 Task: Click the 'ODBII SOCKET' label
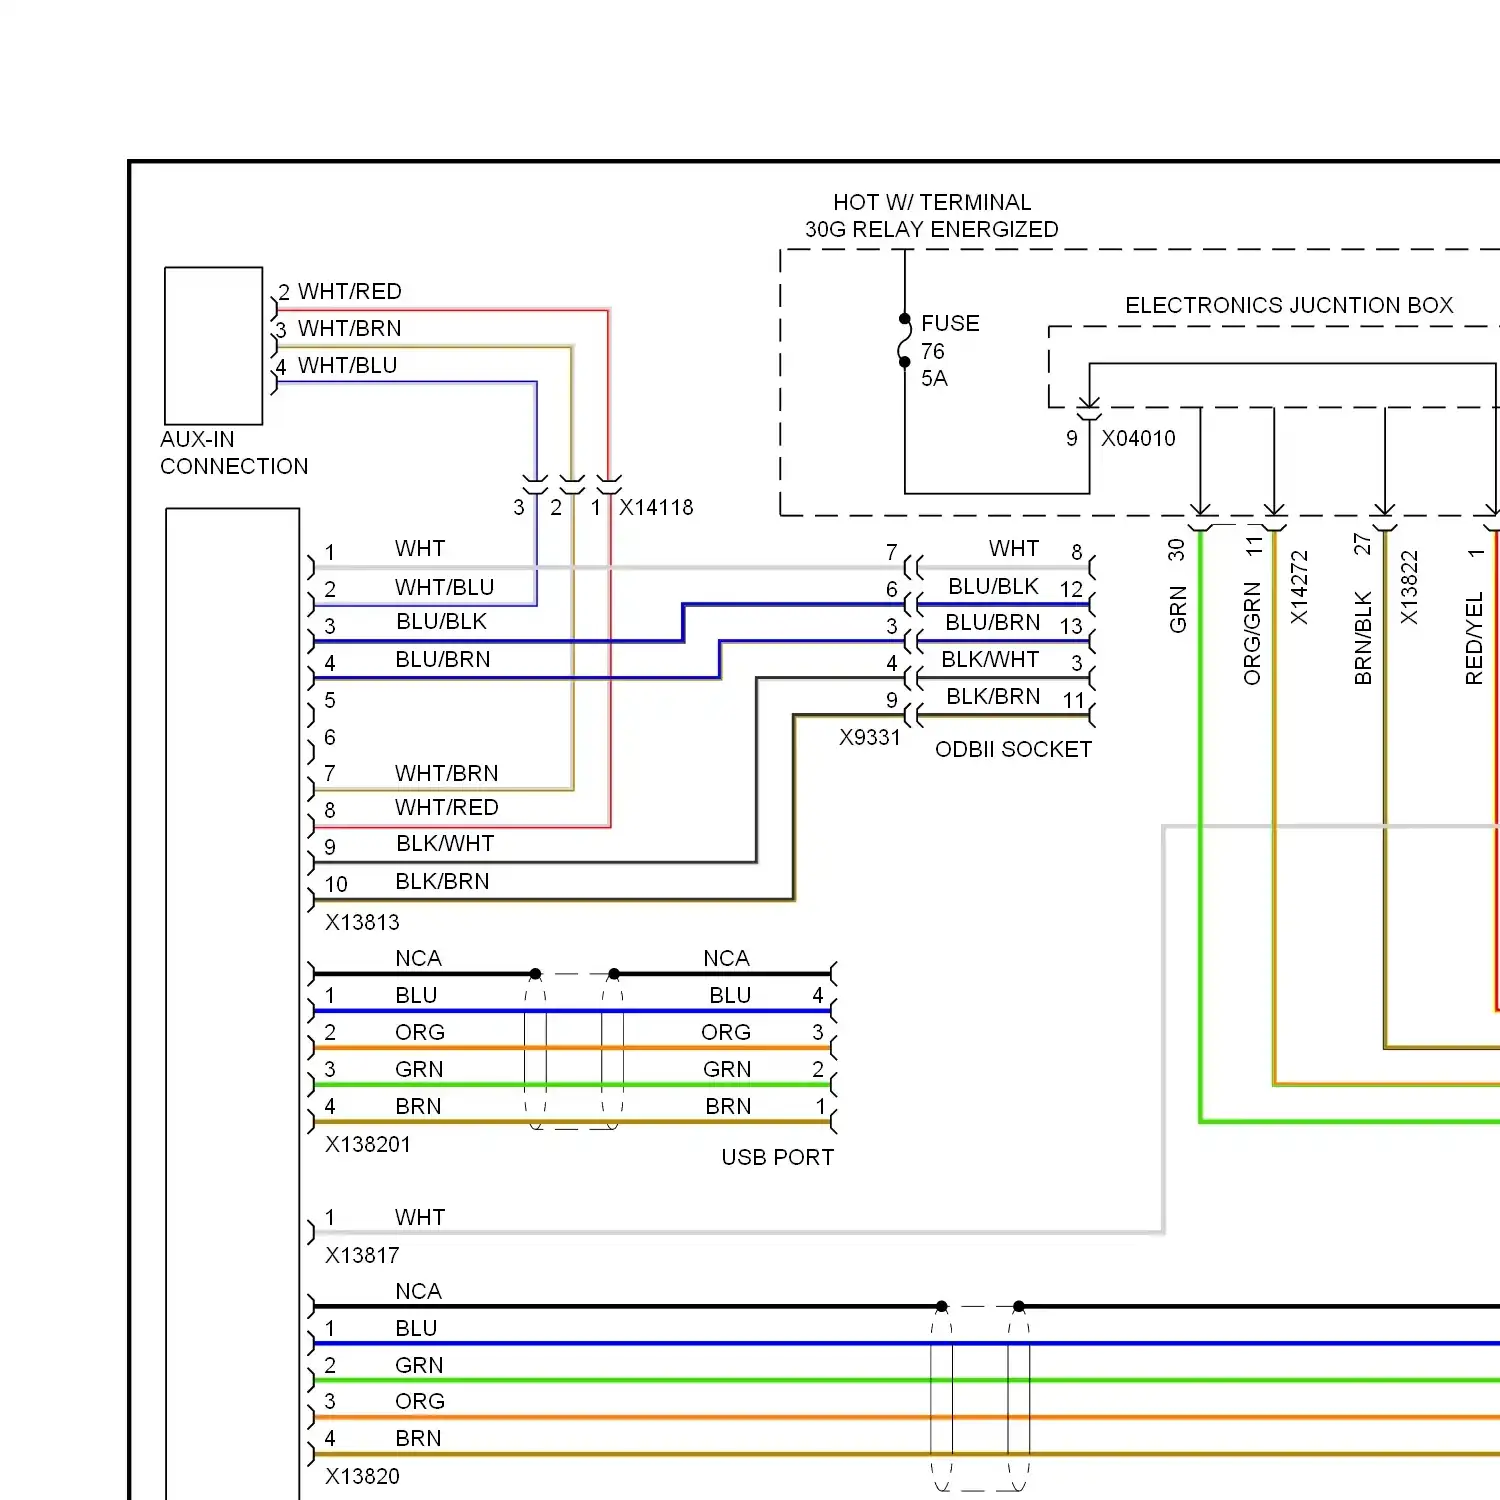[x=1013, y=749]
